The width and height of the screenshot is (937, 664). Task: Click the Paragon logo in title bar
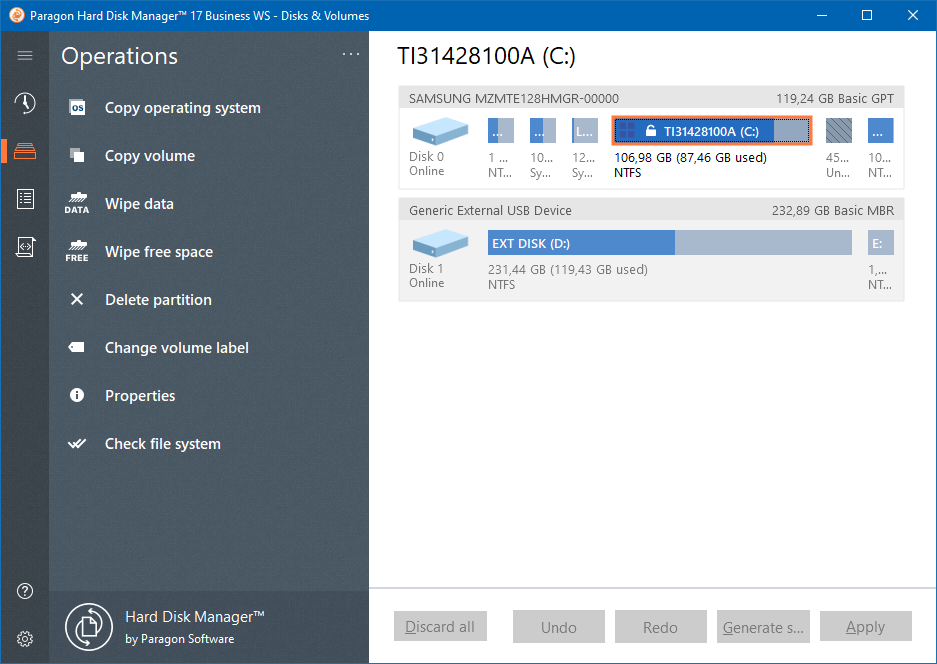click(x=17, y=15)
